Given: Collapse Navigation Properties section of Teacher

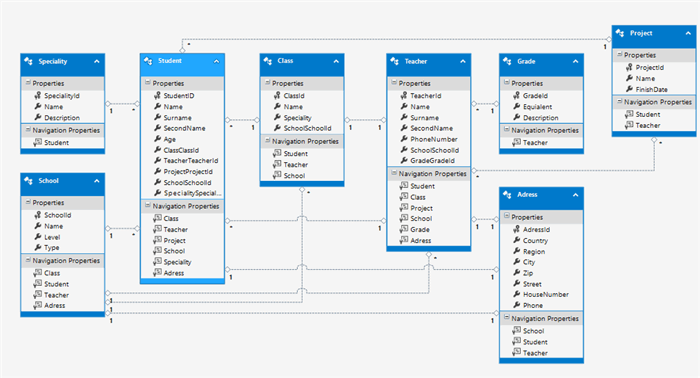Looking at the screenshot, I should click(x=394, y=173).
